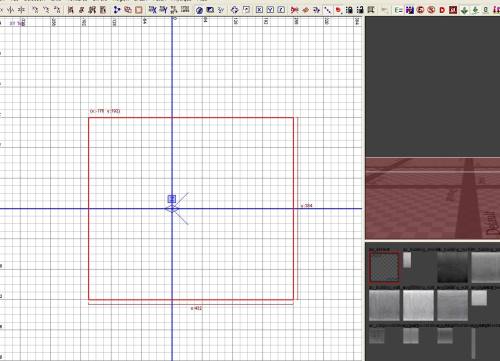The height and width of the screenshot is (361, 500).
Task: Click the Hollow square outline icon
Action: (x=139, y=10)
